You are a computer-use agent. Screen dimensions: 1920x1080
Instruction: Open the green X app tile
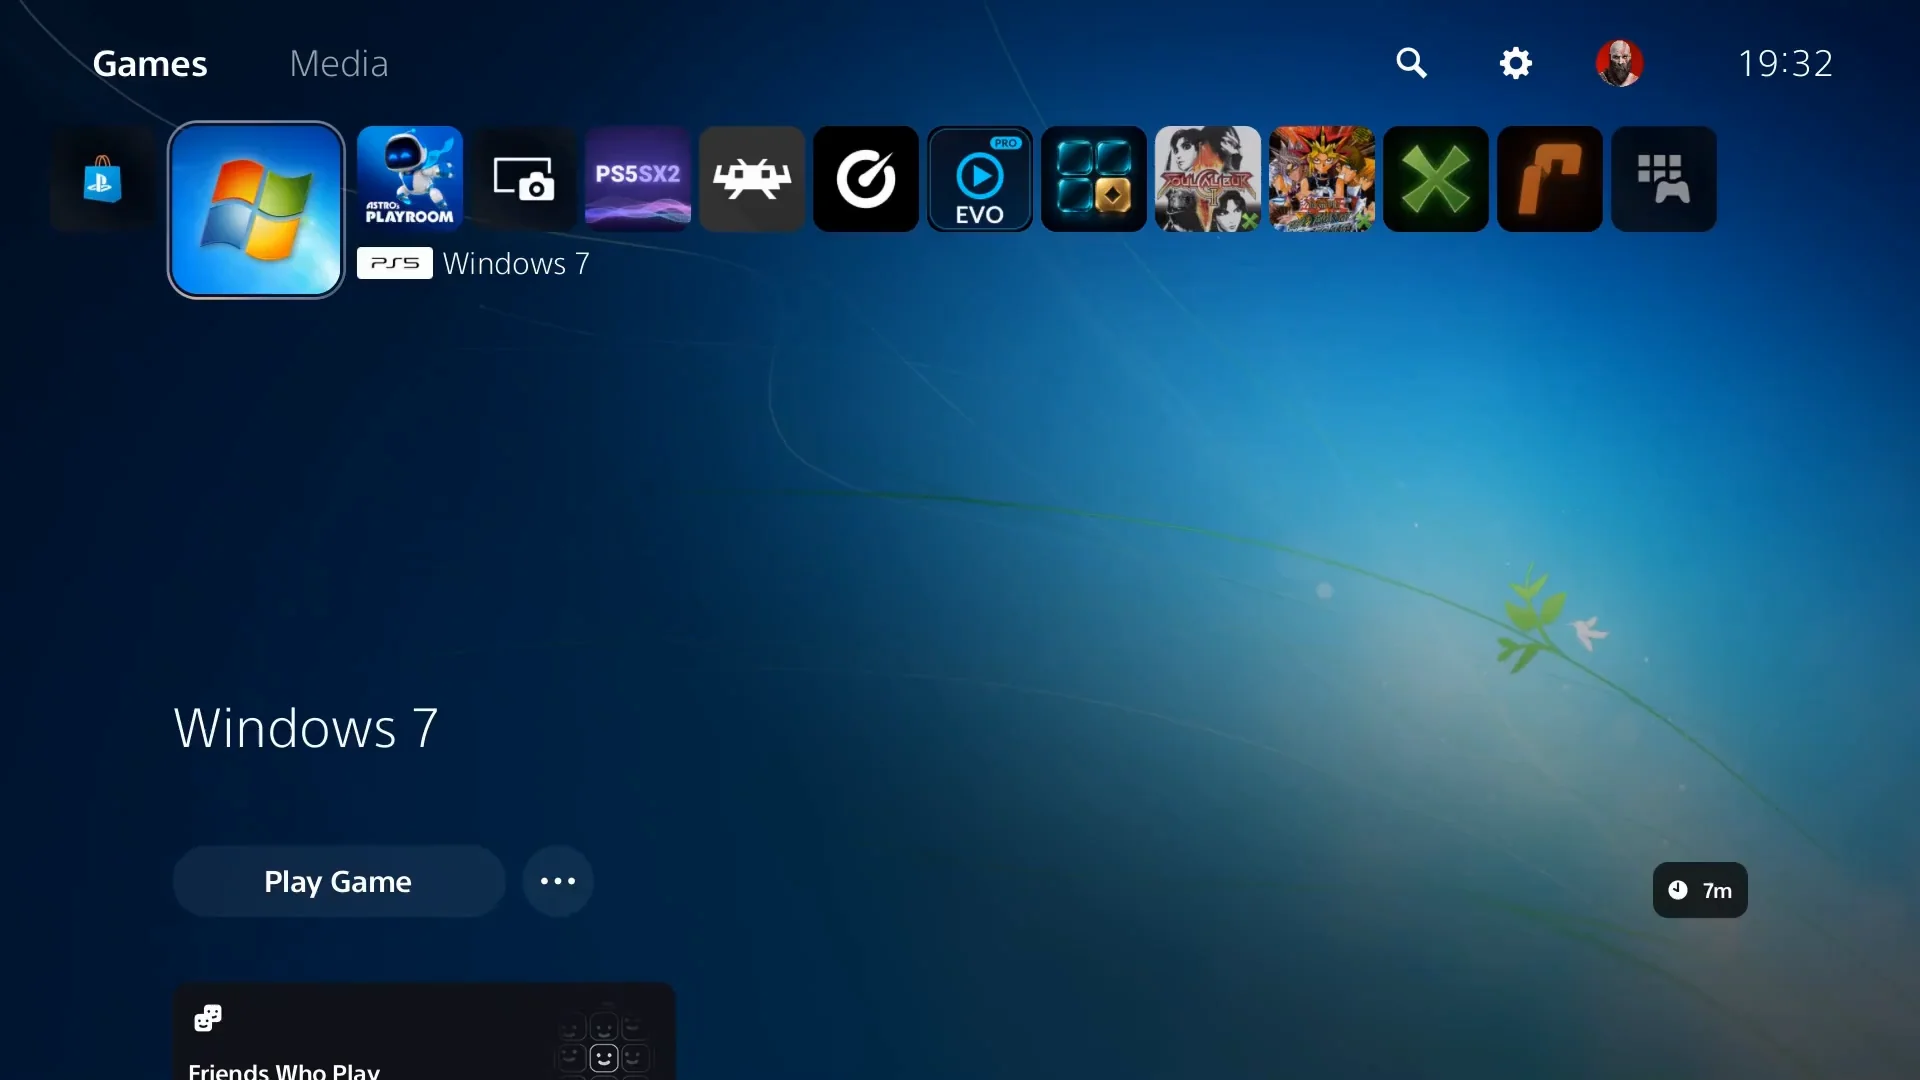[1436, 179]
